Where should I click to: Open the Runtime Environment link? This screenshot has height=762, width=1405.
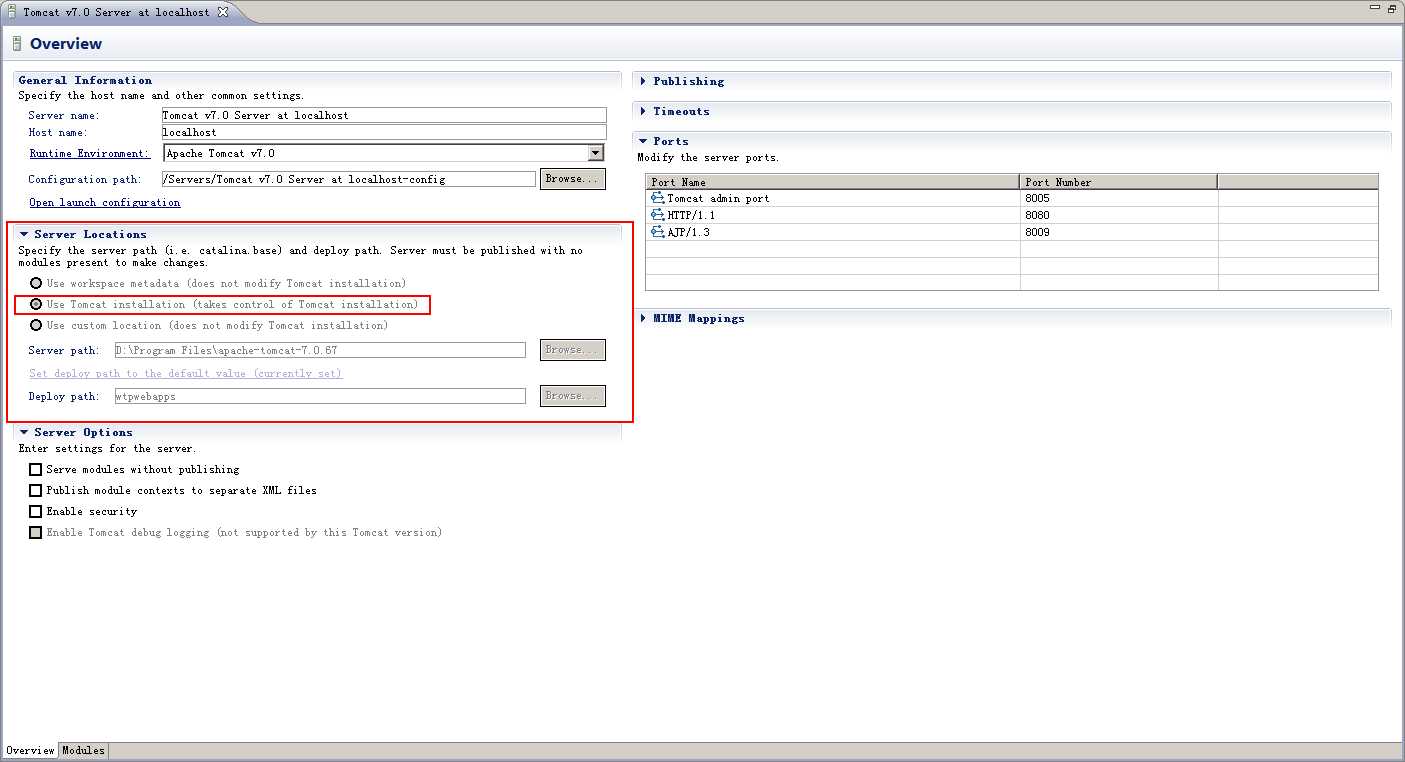click(x=89, y=153)
